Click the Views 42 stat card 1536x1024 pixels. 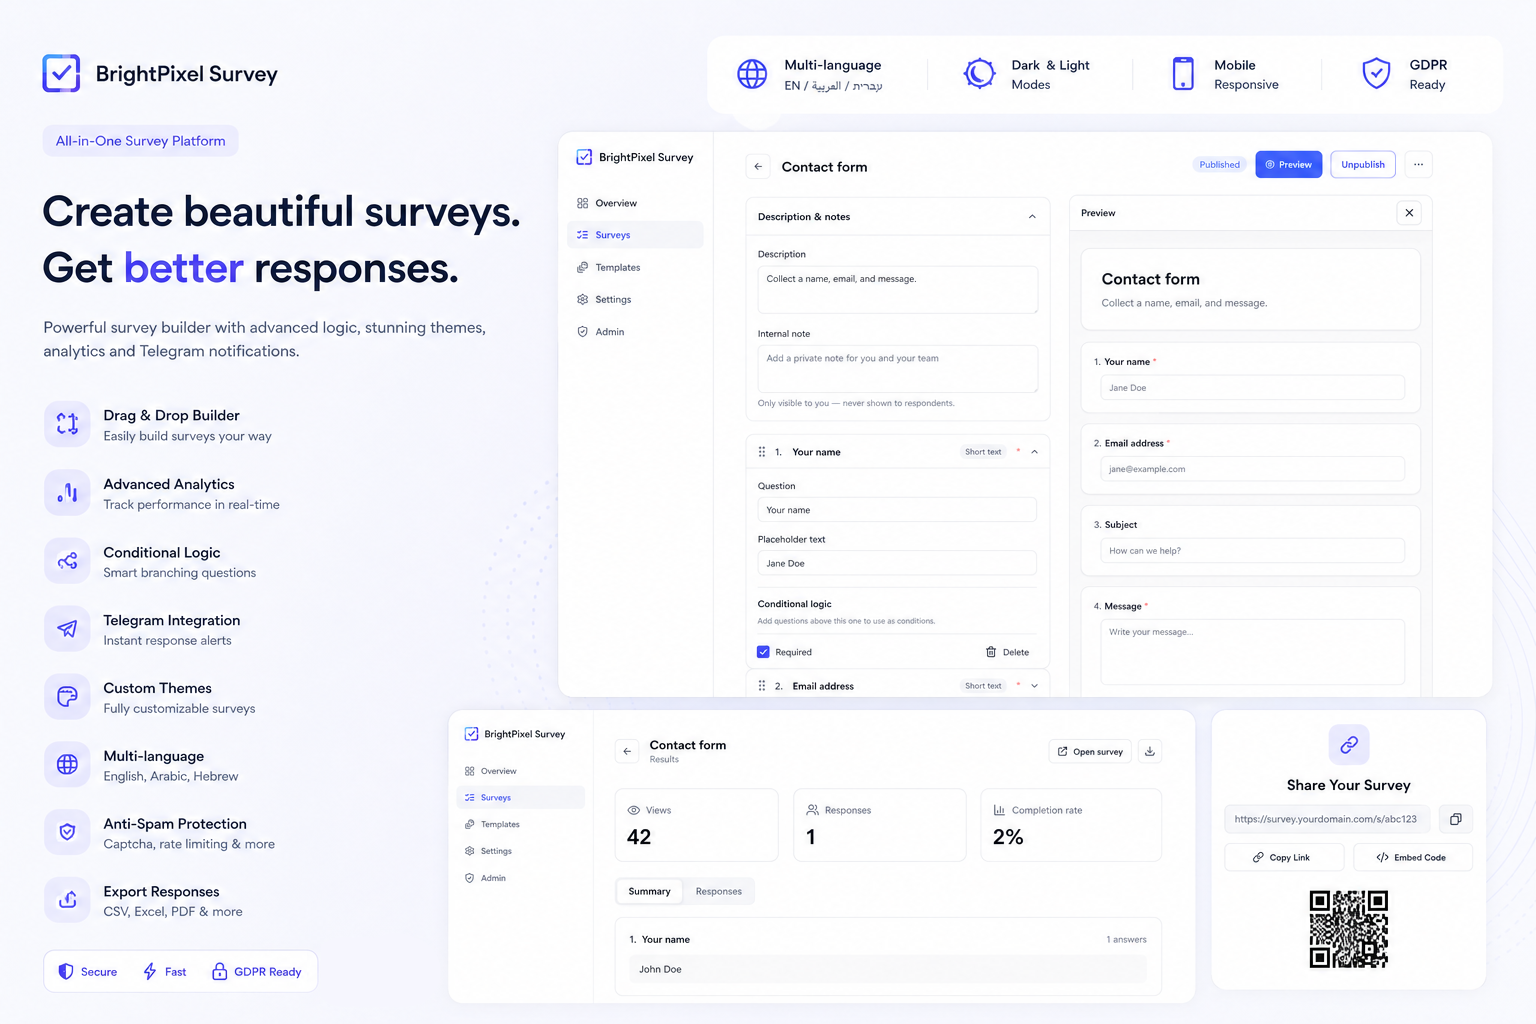pos(696,825)
